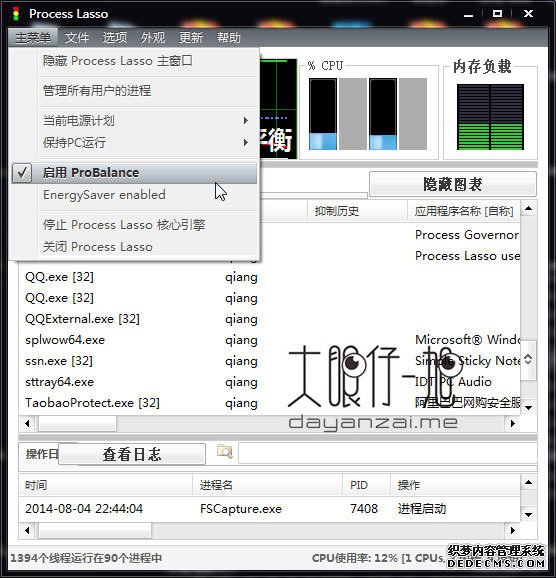Select the QQExternal.exe [32] process row
556x578 pixels.
coord(269,319)
